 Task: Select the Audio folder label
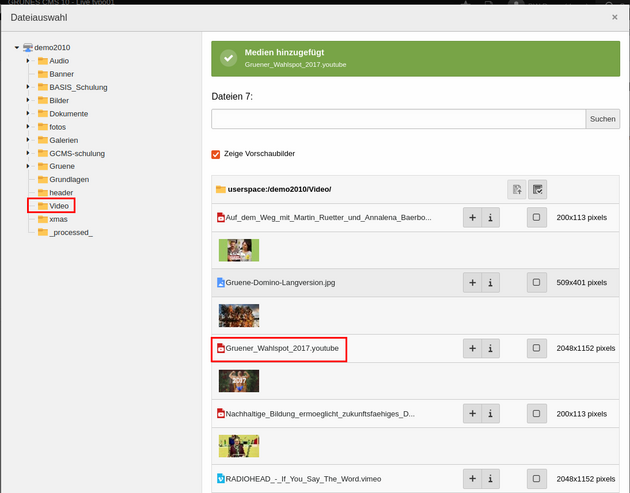pyautogui.click(x=59, y=61)
